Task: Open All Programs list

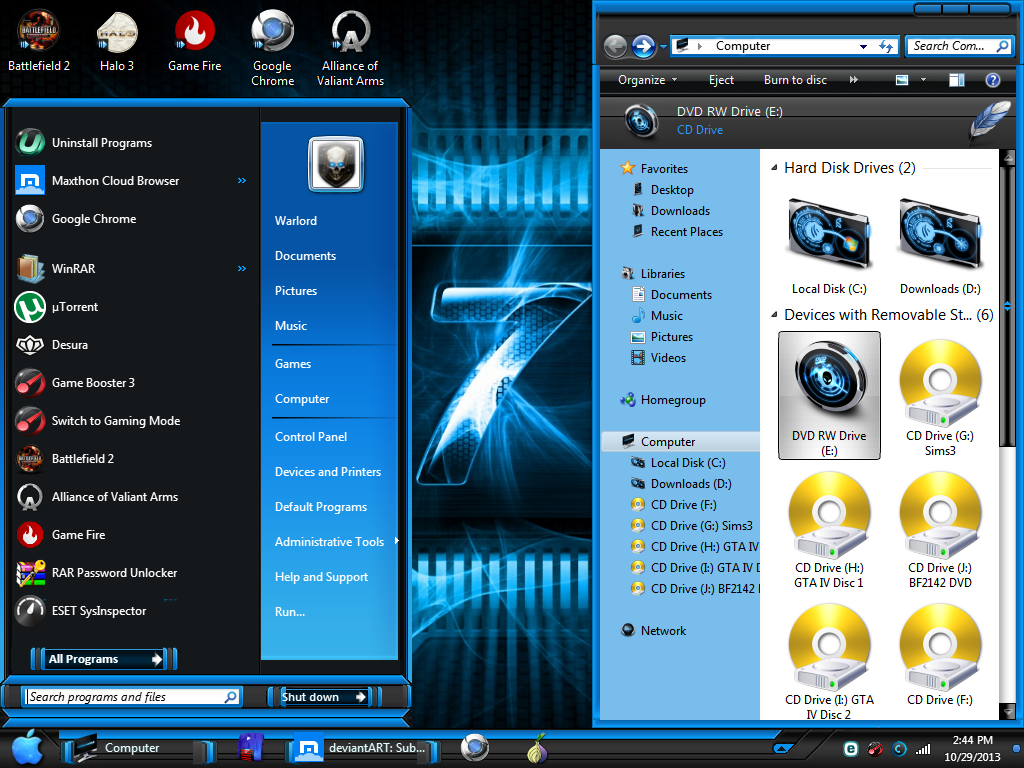Action: tap(104, 659)
